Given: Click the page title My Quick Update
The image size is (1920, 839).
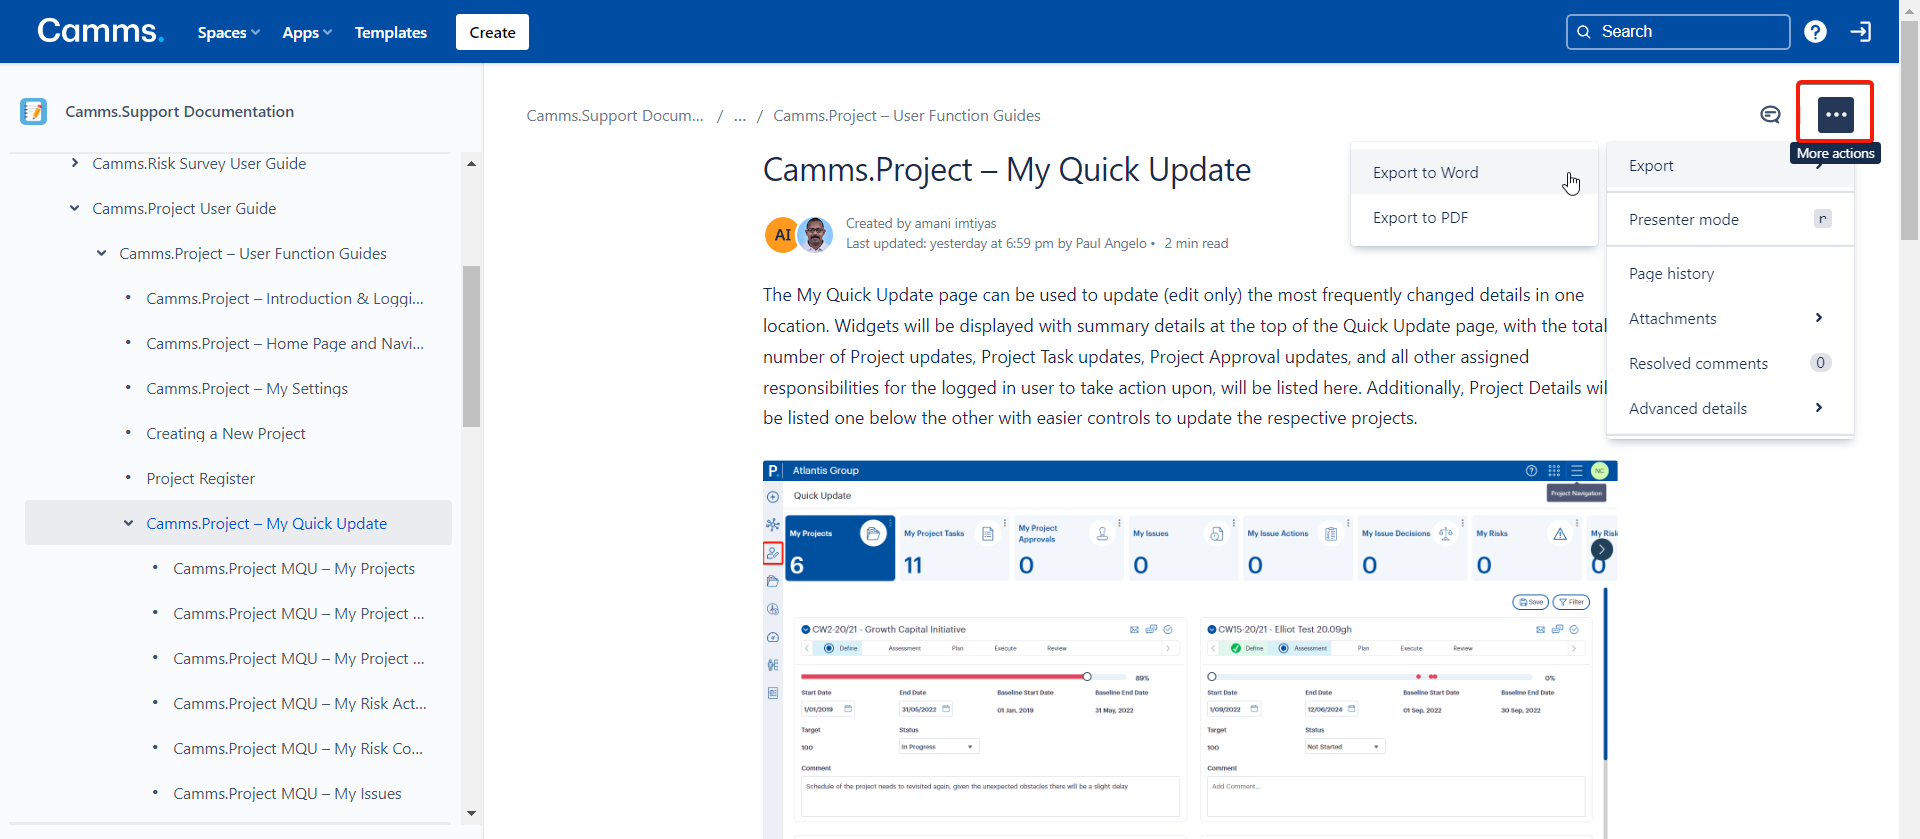Looking at the screenshot, I should click(x=1007, y=170).
